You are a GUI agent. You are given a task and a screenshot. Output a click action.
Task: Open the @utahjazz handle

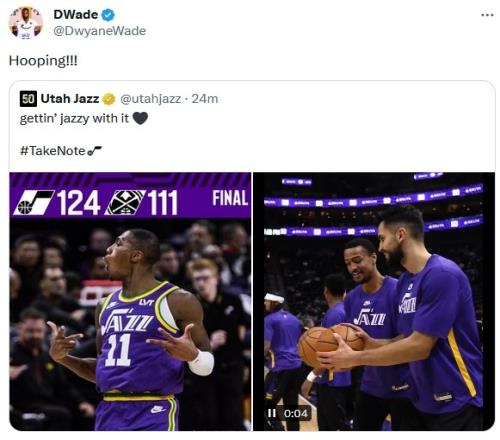coord(150,99)
